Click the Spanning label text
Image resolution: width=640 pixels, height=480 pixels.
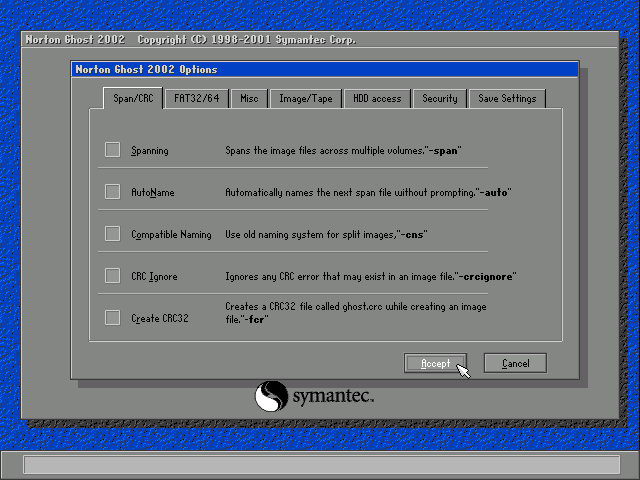[x=150, y=151]
